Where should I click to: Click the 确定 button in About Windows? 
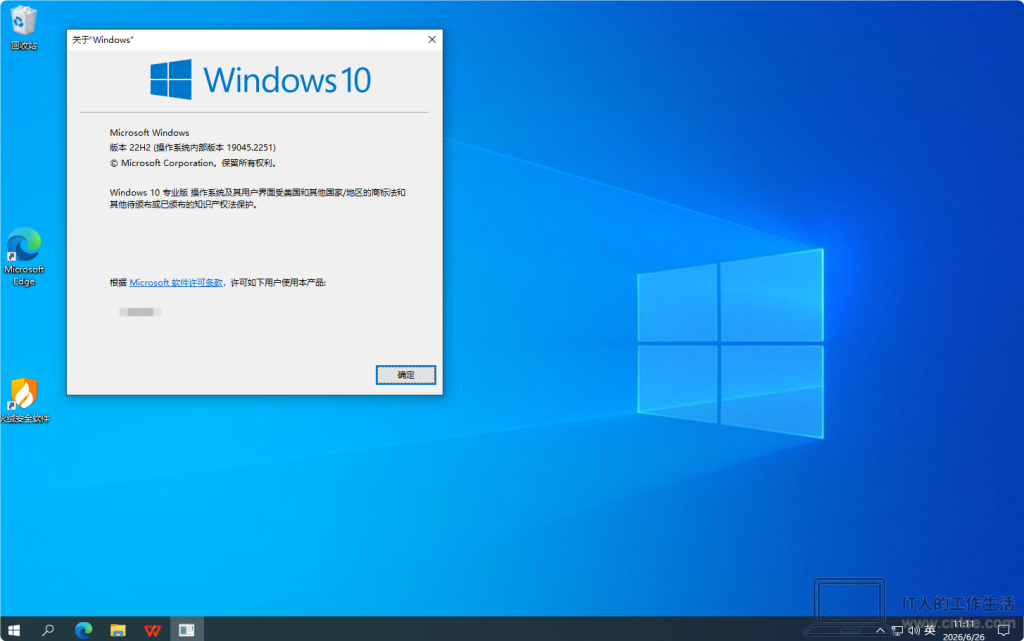pos(406,375)
